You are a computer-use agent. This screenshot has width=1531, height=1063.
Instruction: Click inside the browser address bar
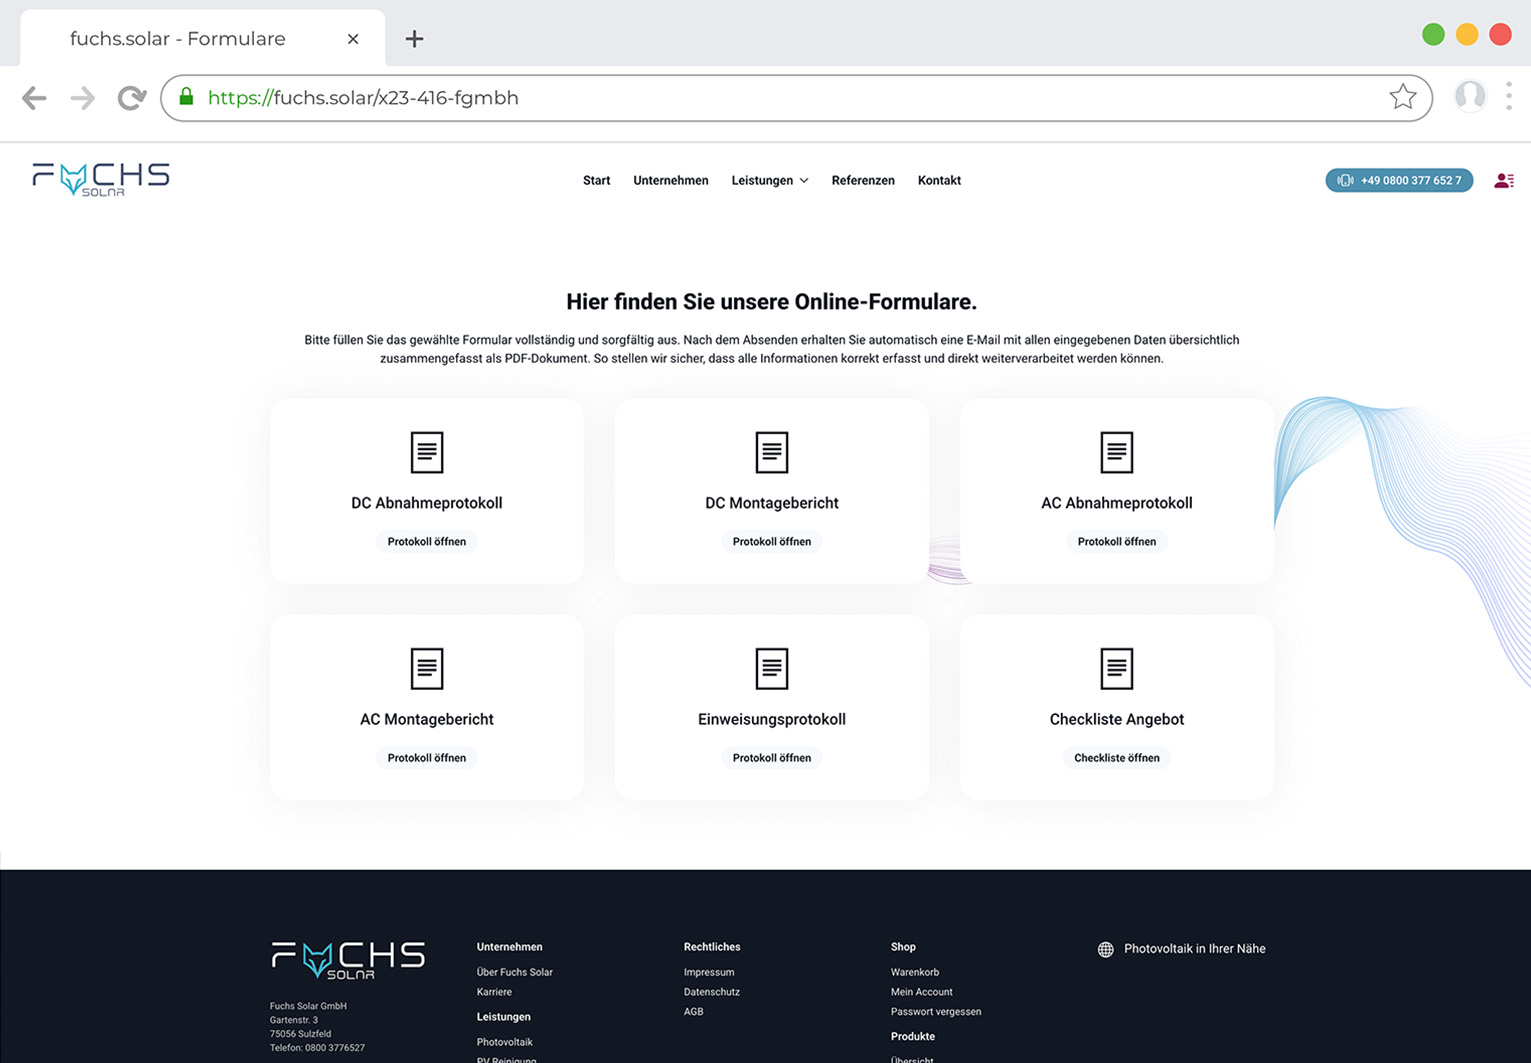click(700, 97)
